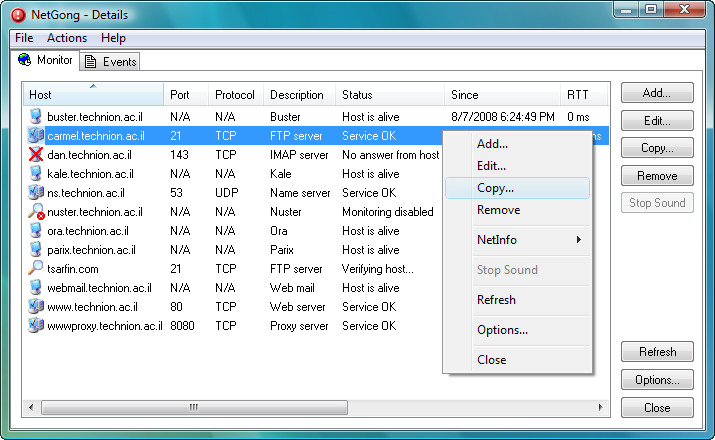Click the '8/7/2008 6:24:49 PM' since cell
This screenshot has height=440, width=715.
point(503,117)
